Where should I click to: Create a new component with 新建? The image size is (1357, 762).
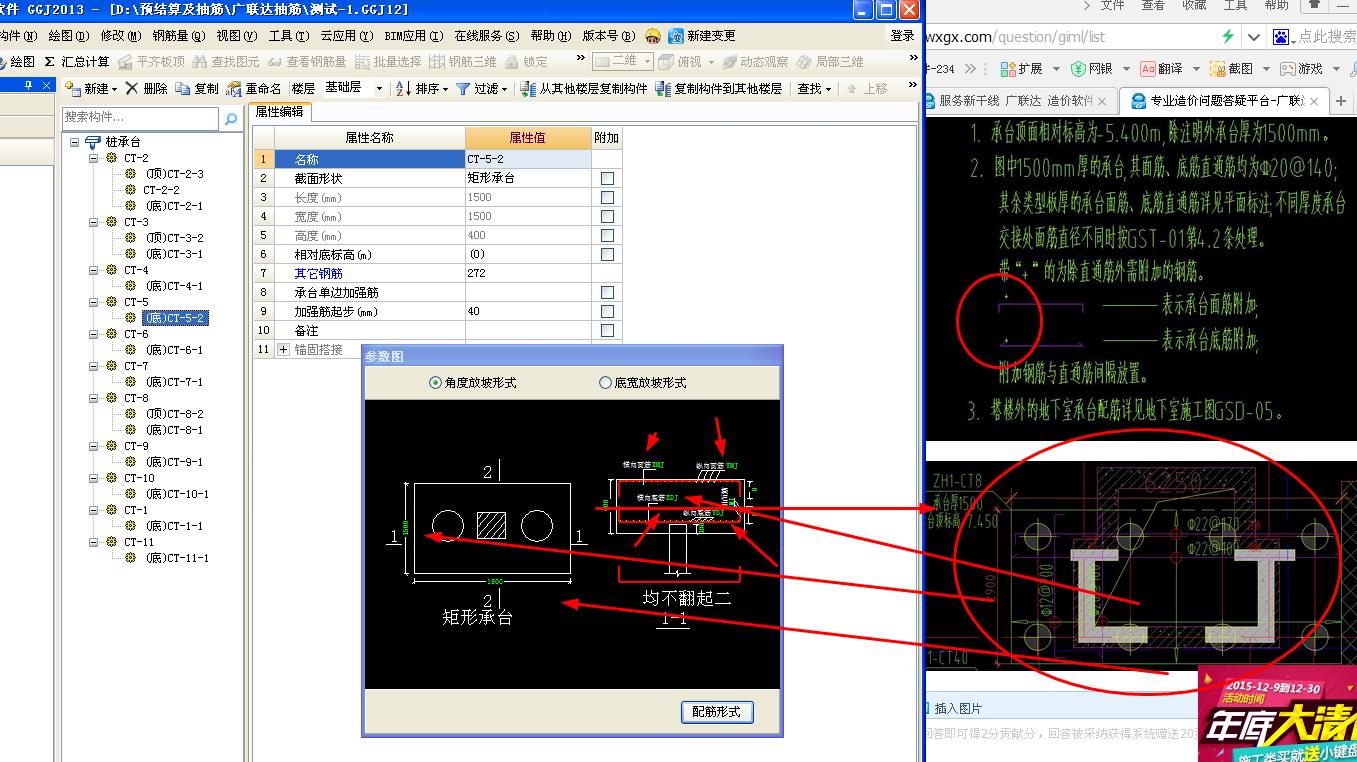tap(89, 88)
